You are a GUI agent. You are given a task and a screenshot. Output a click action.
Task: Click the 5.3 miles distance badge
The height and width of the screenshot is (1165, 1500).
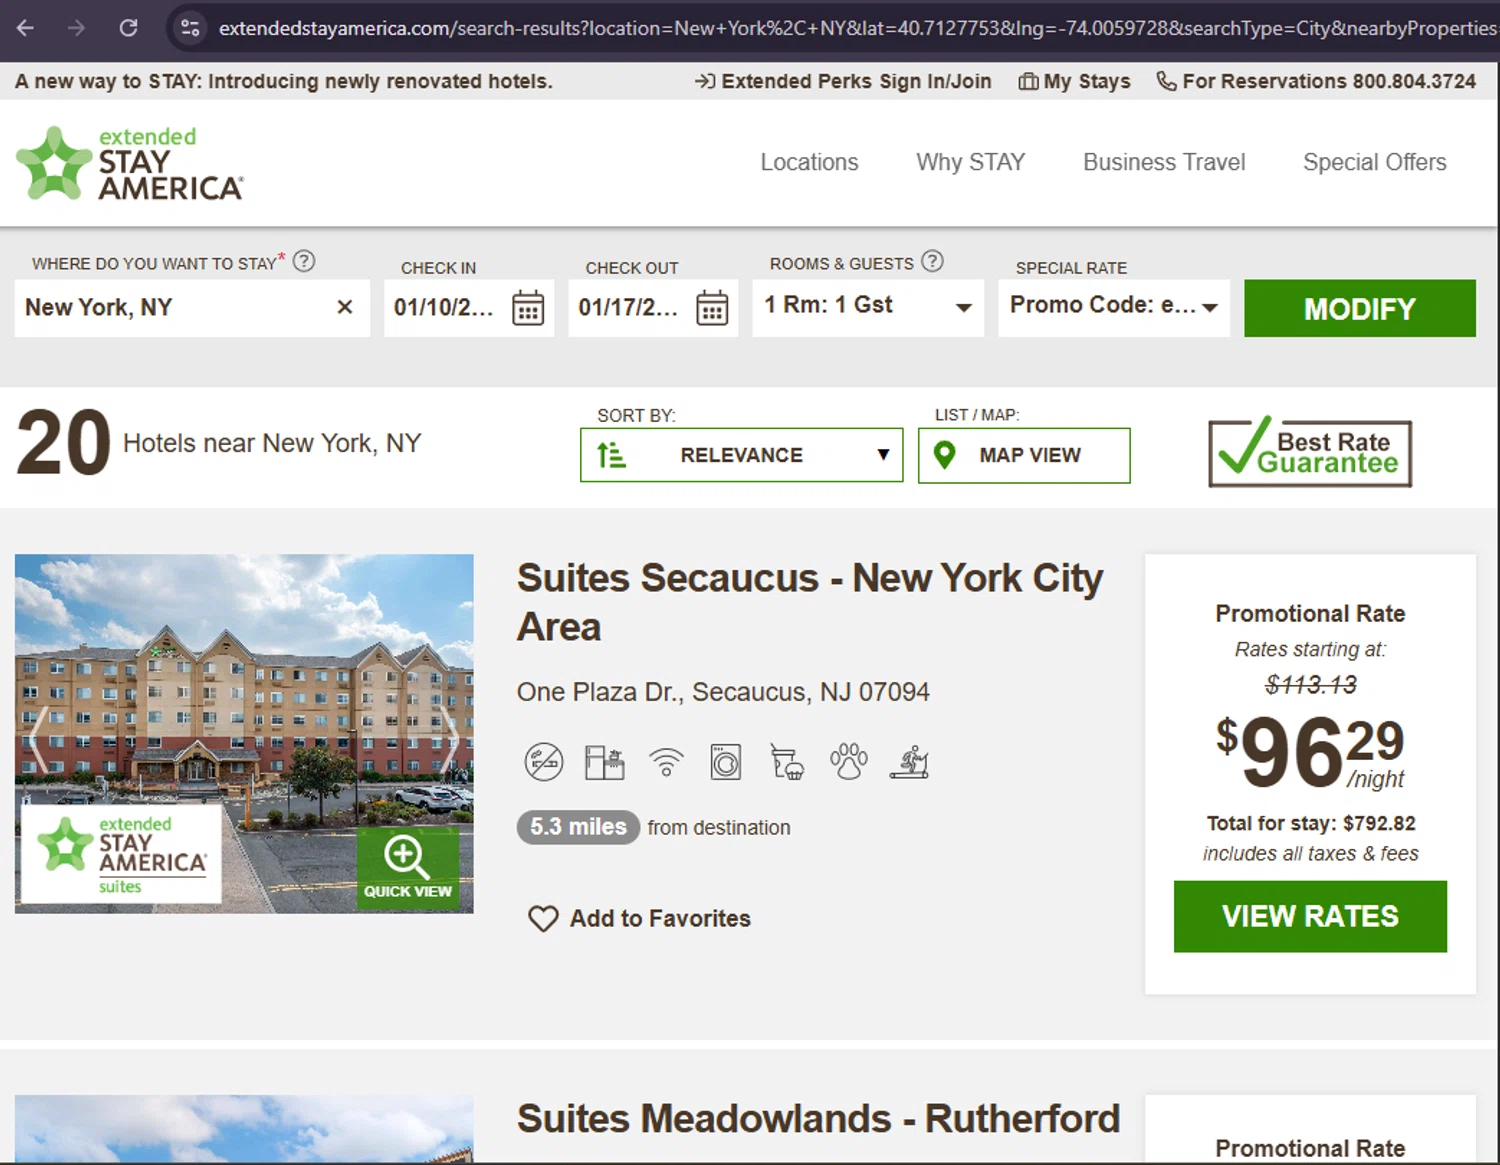click(578, 827)
